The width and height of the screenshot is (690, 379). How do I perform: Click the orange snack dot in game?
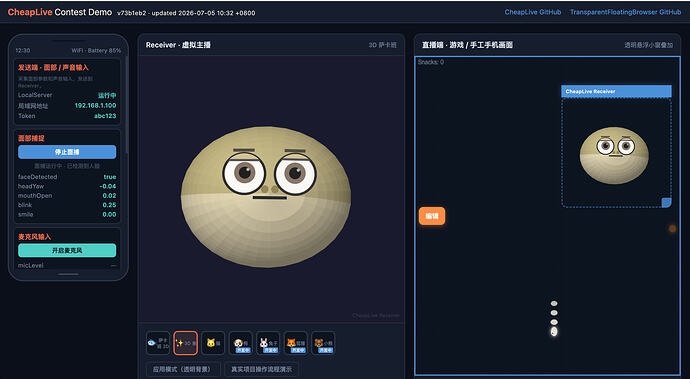(672, 228)
